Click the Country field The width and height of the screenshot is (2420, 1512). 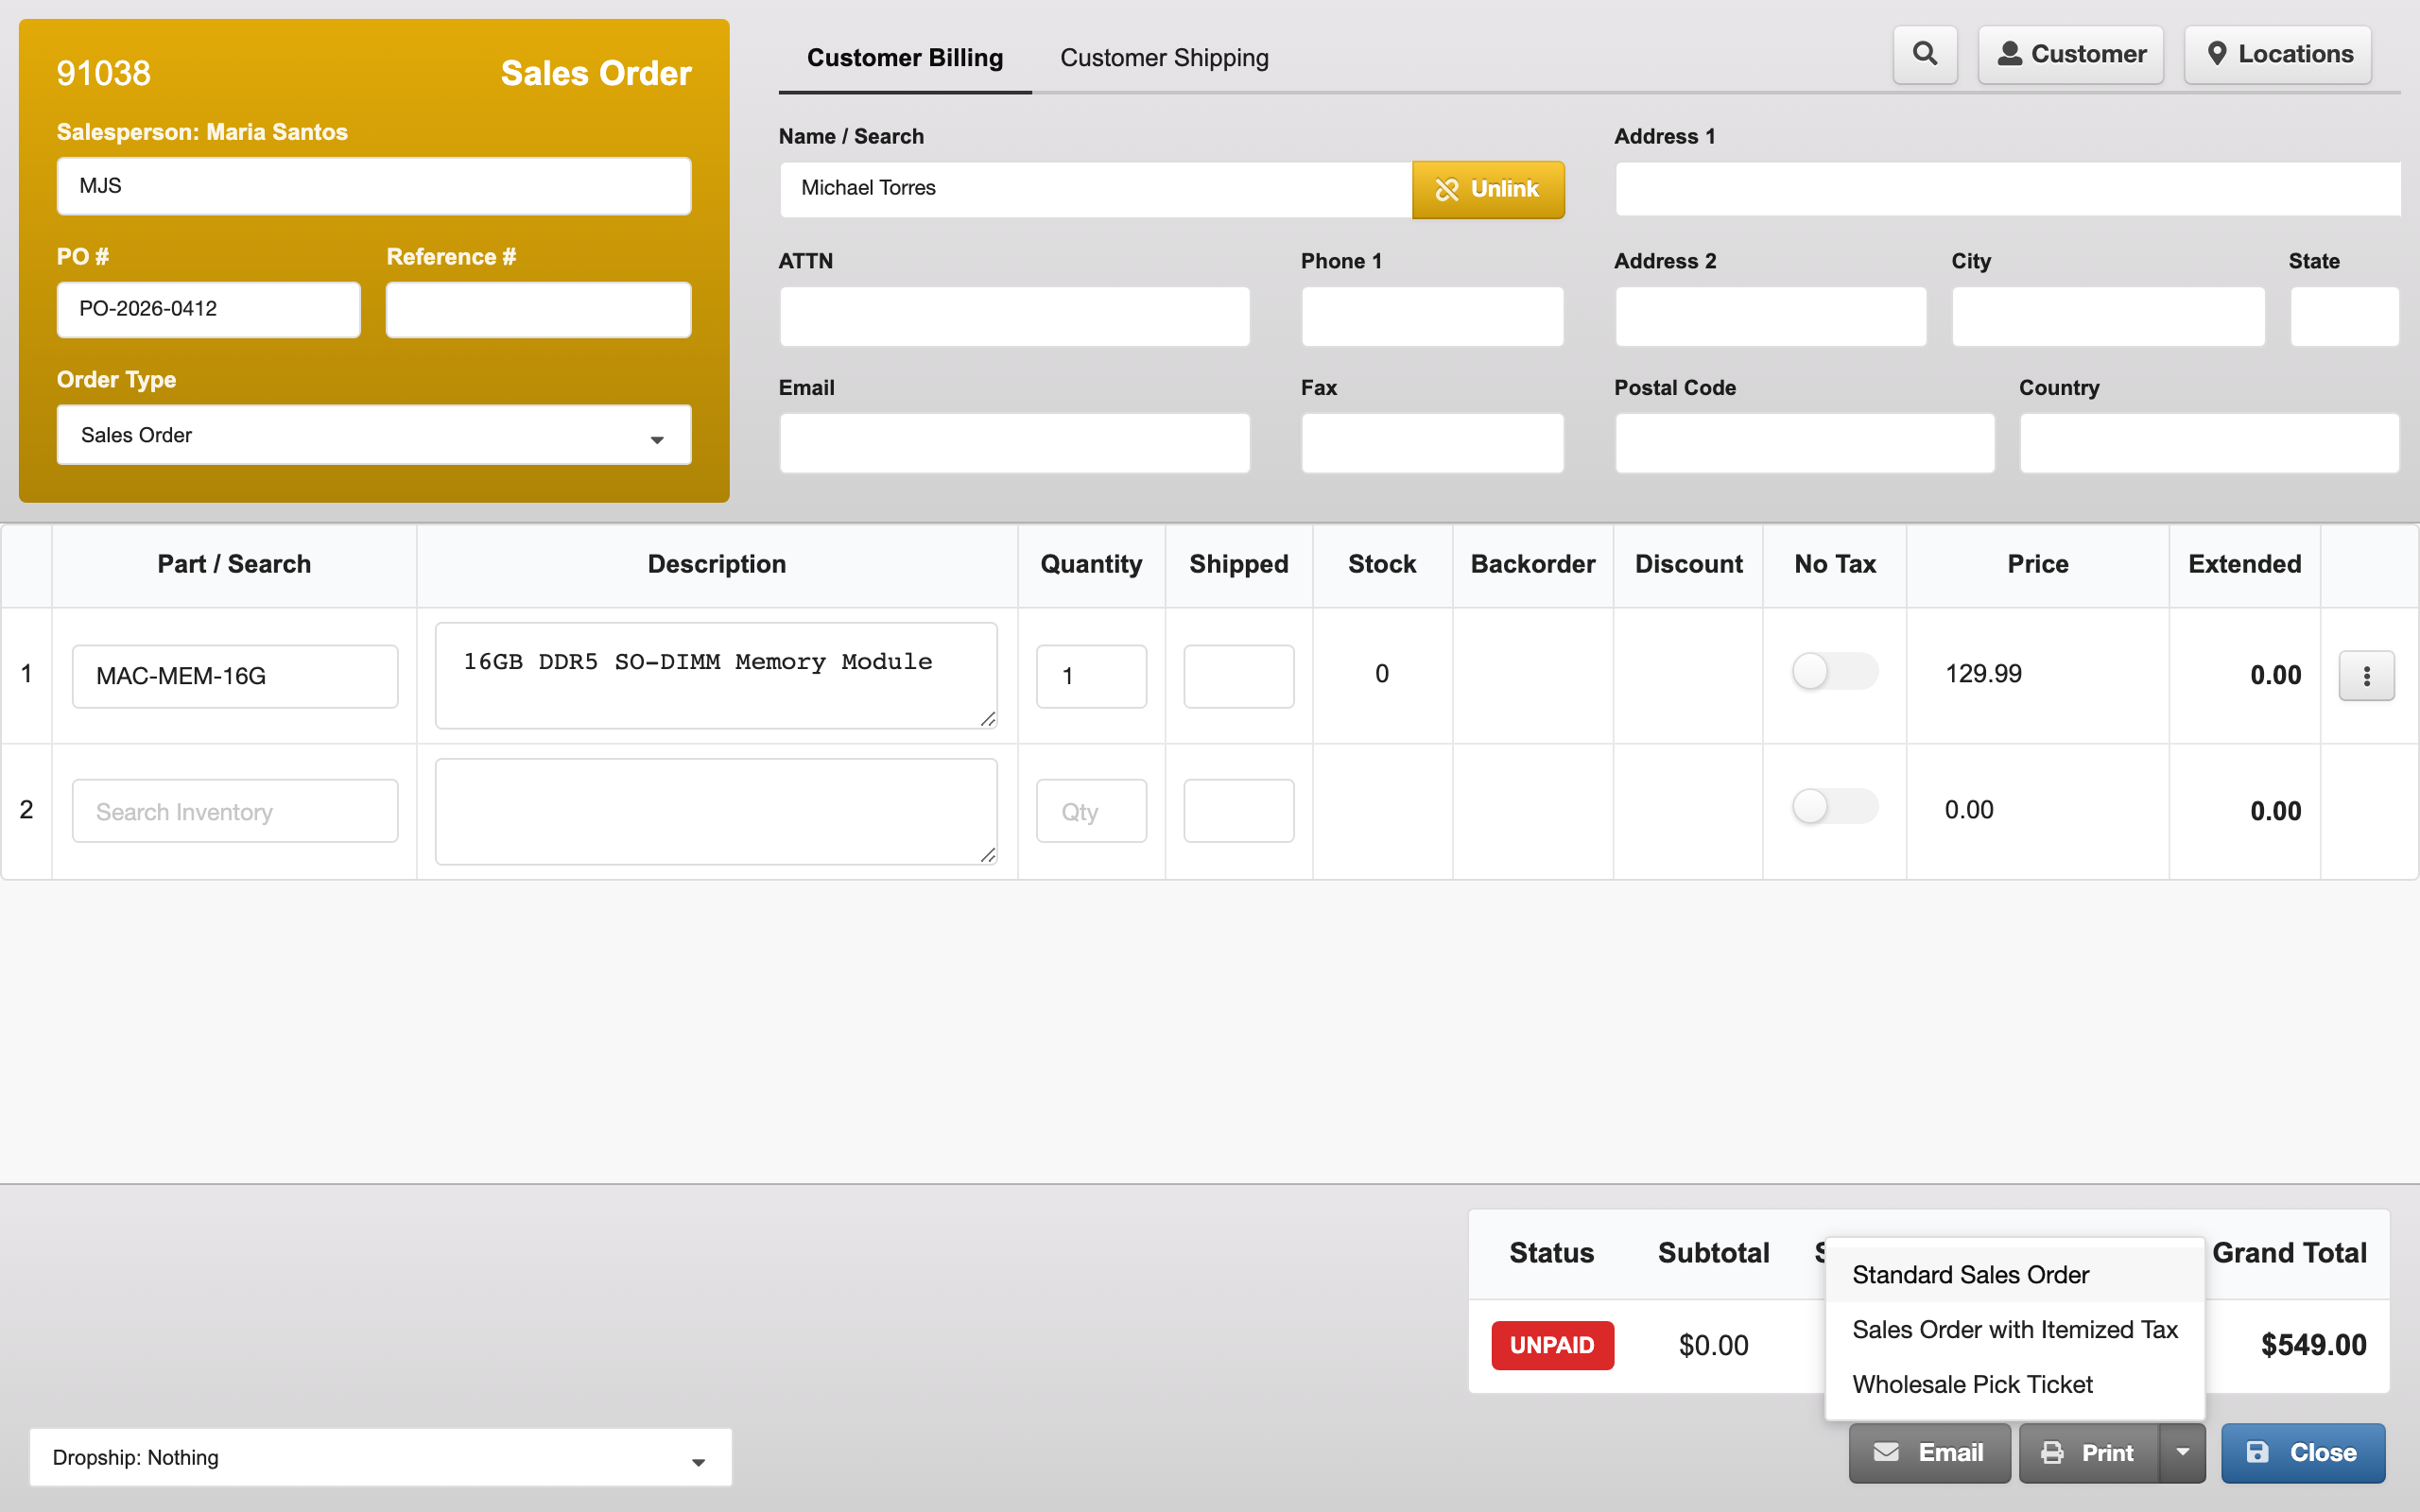[2208, 443]
